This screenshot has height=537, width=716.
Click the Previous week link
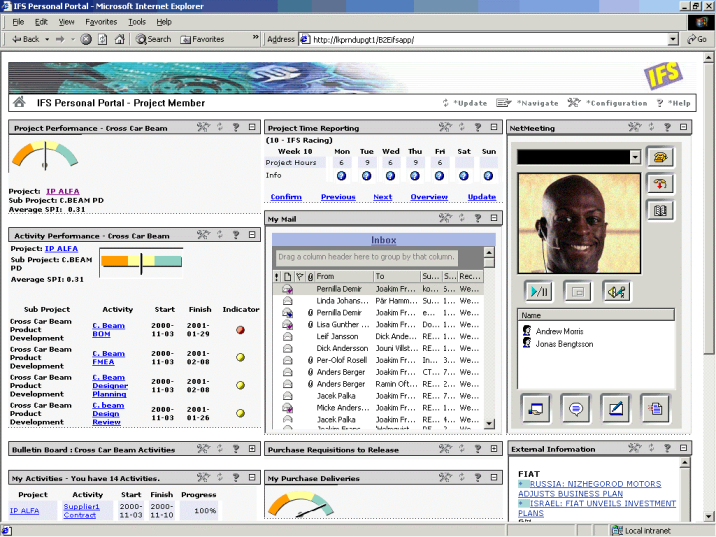338,197
